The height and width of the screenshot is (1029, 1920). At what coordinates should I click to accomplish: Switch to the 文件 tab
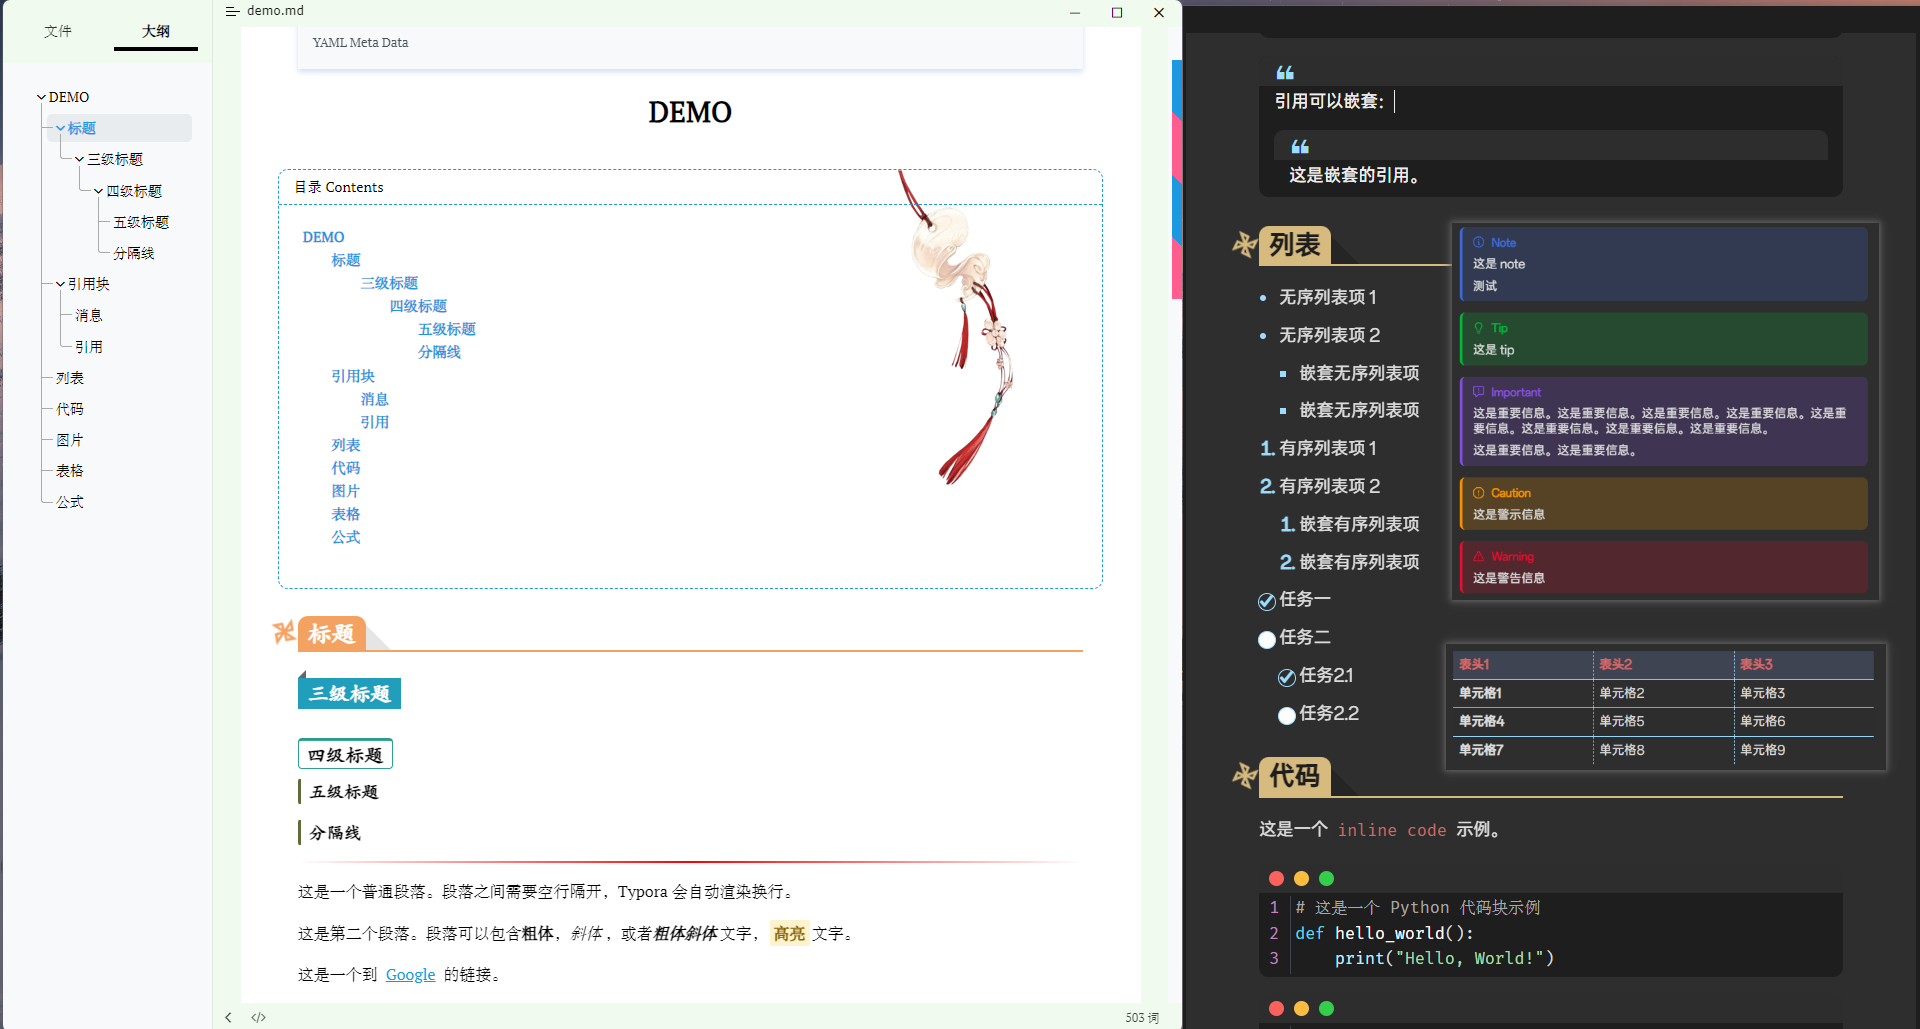point(58,31)
